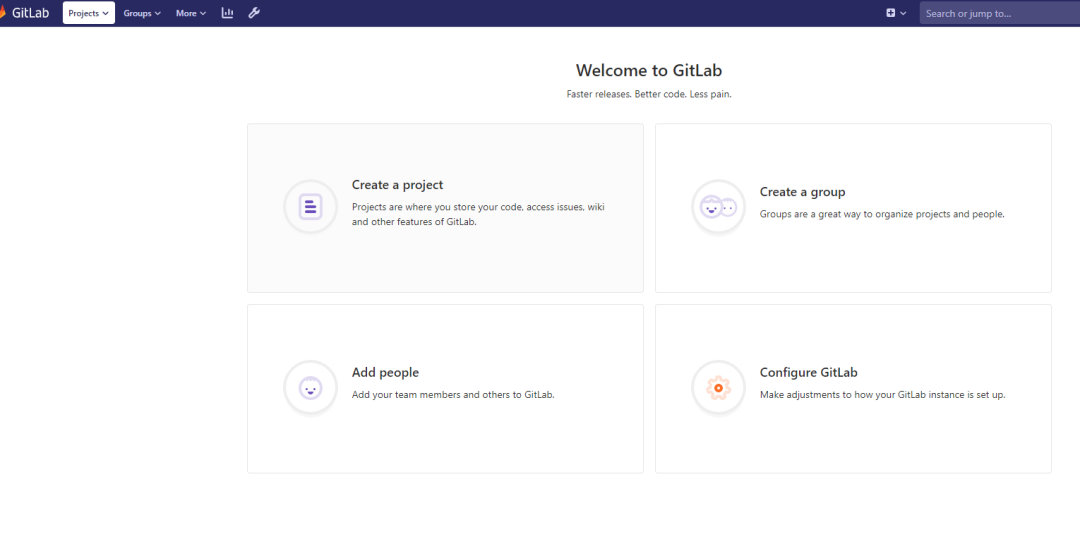The width and height of the screenshot is (1080, 544).
Task: Click 'Faster releases. Better code.' tagline
Action: (x=649, y=94)
